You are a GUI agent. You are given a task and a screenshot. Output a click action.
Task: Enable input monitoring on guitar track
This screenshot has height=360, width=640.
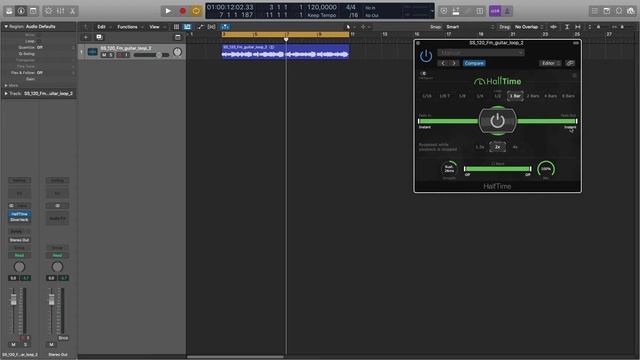(x=127, y=55)
